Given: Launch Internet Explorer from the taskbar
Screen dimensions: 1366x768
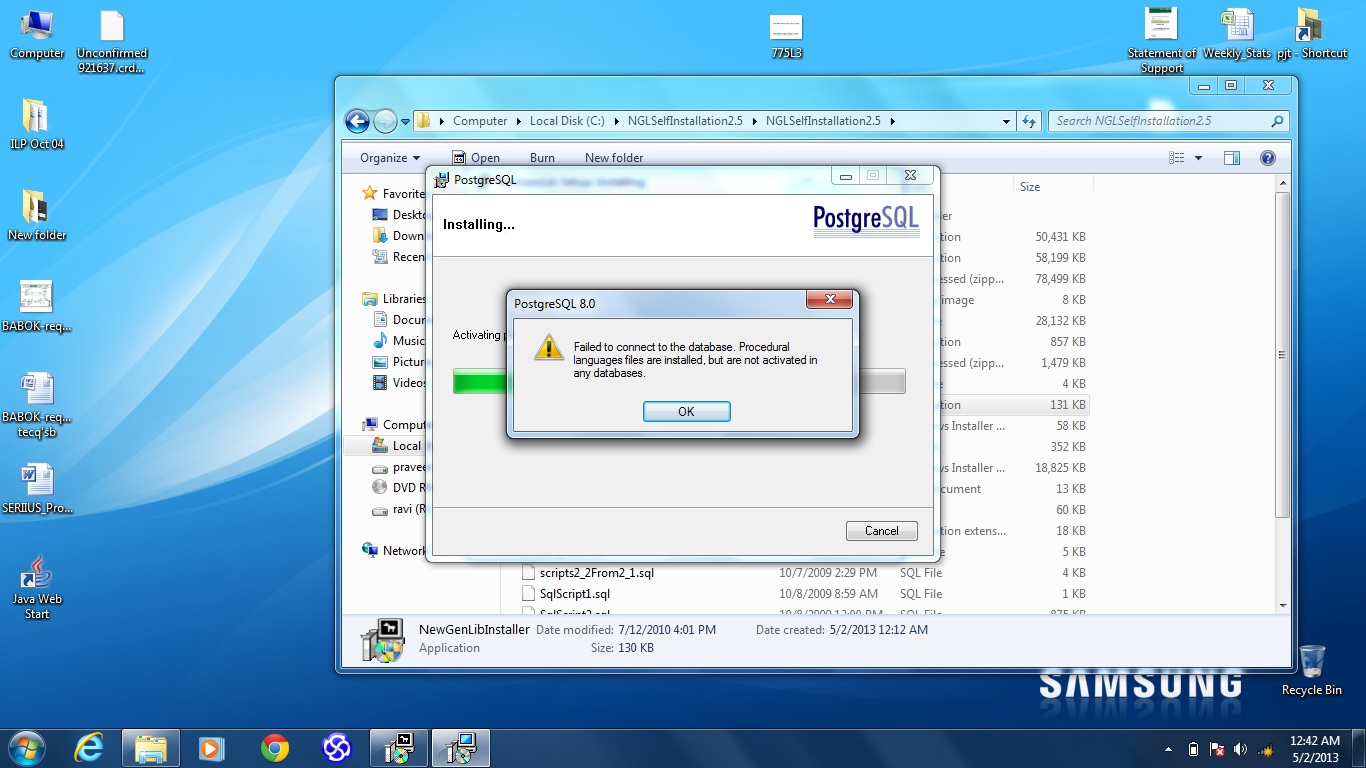Looking at the screenshot, I should tap(90, 748).
